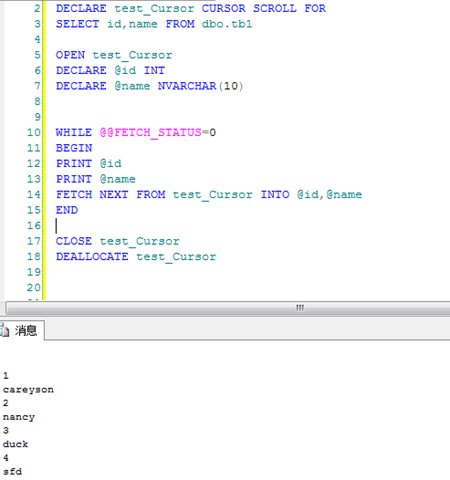Click INTO @id,@name on line 14
This screenshot has height=480, width=450.
pos(311,194)
